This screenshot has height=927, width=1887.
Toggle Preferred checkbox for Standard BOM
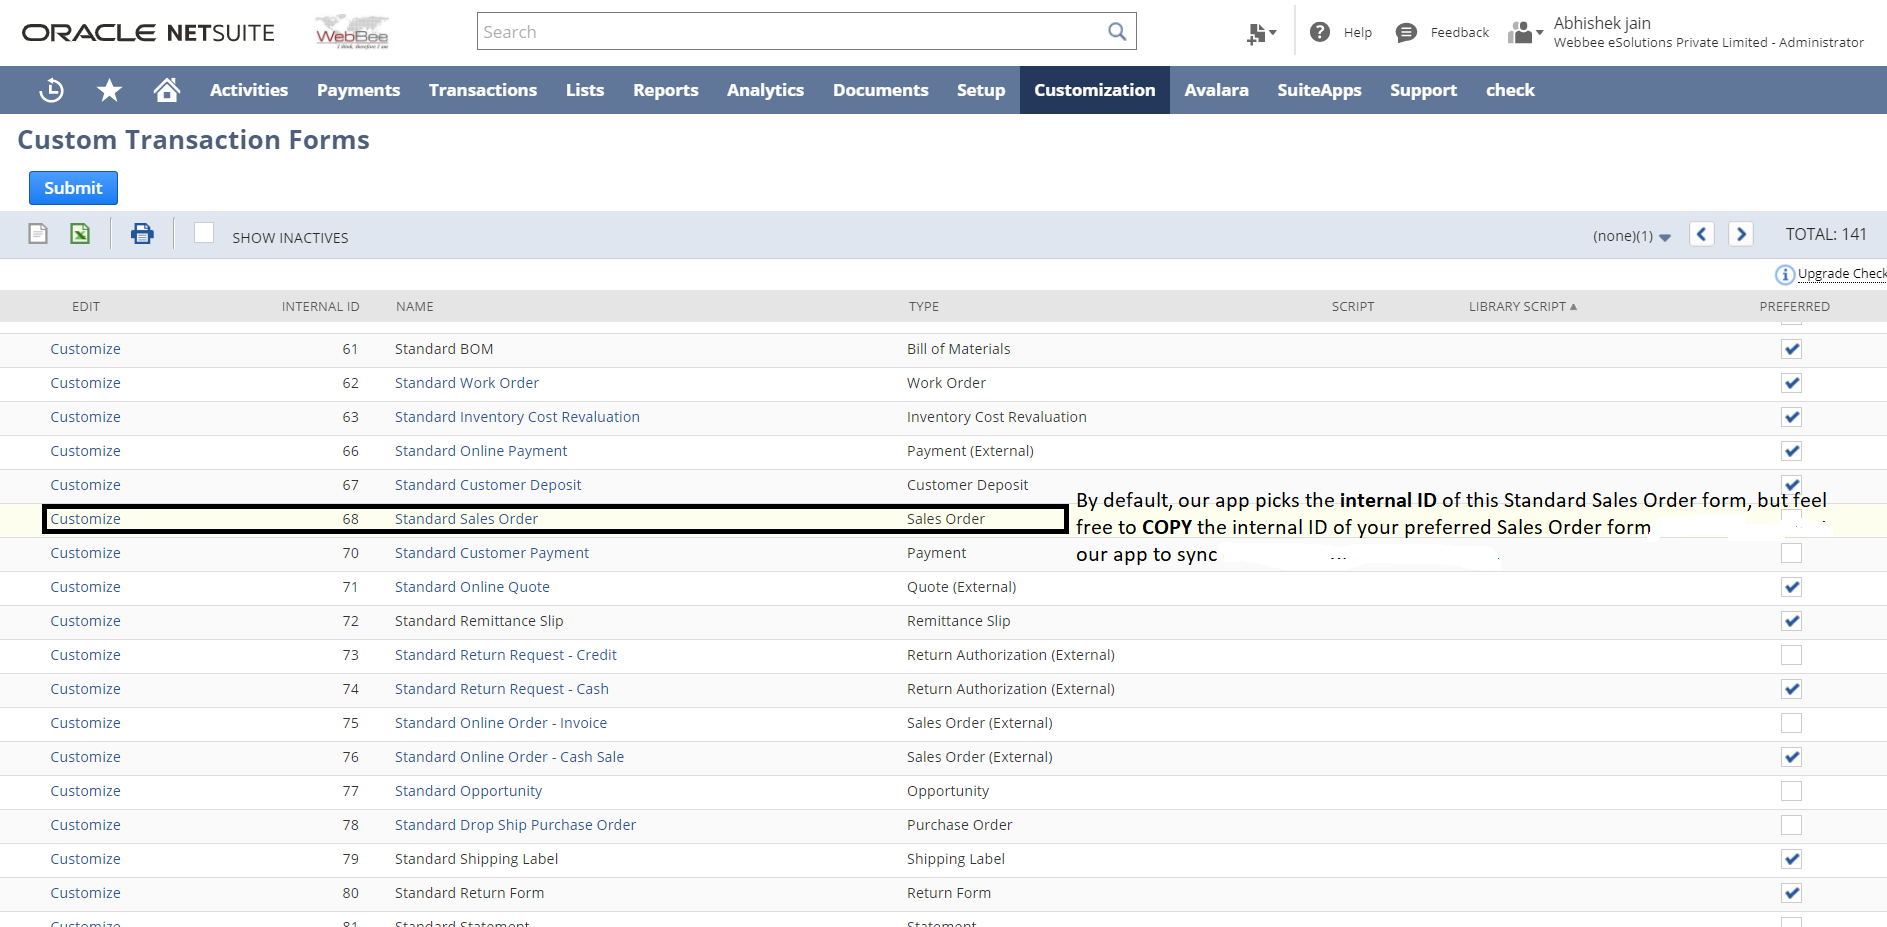pos(1791,349)
